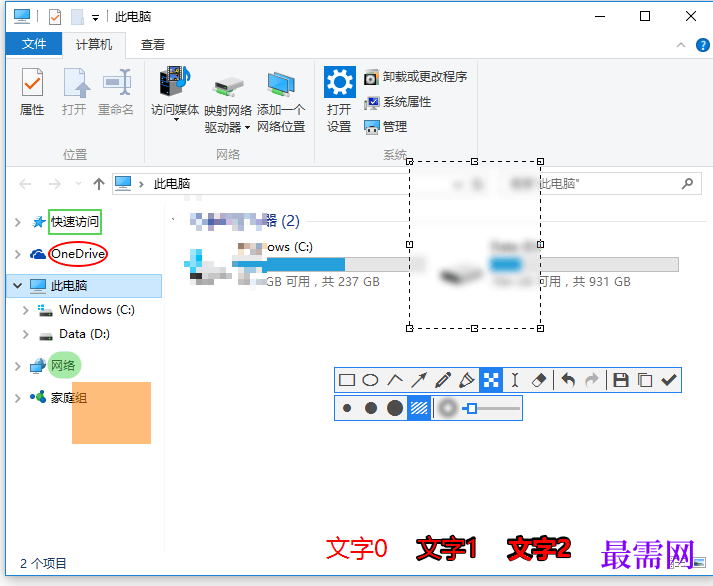Switch to the 查看 ribbon tab

(x=153, y=45)
